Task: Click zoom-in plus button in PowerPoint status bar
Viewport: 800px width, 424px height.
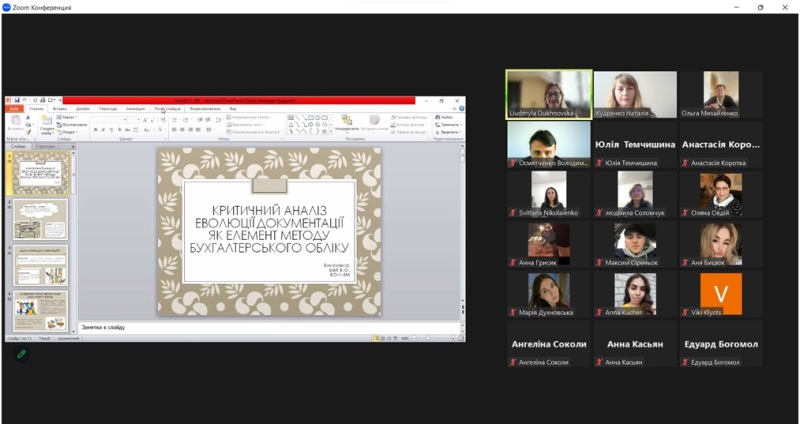Action: pos(453,338)
